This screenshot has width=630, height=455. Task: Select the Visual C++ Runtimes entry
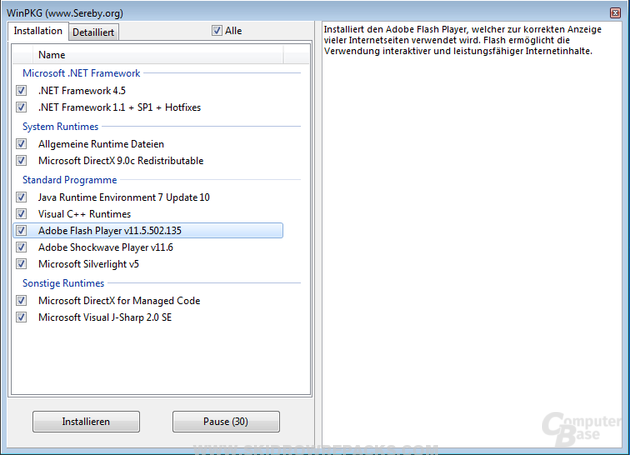click(x=84, y=214)
